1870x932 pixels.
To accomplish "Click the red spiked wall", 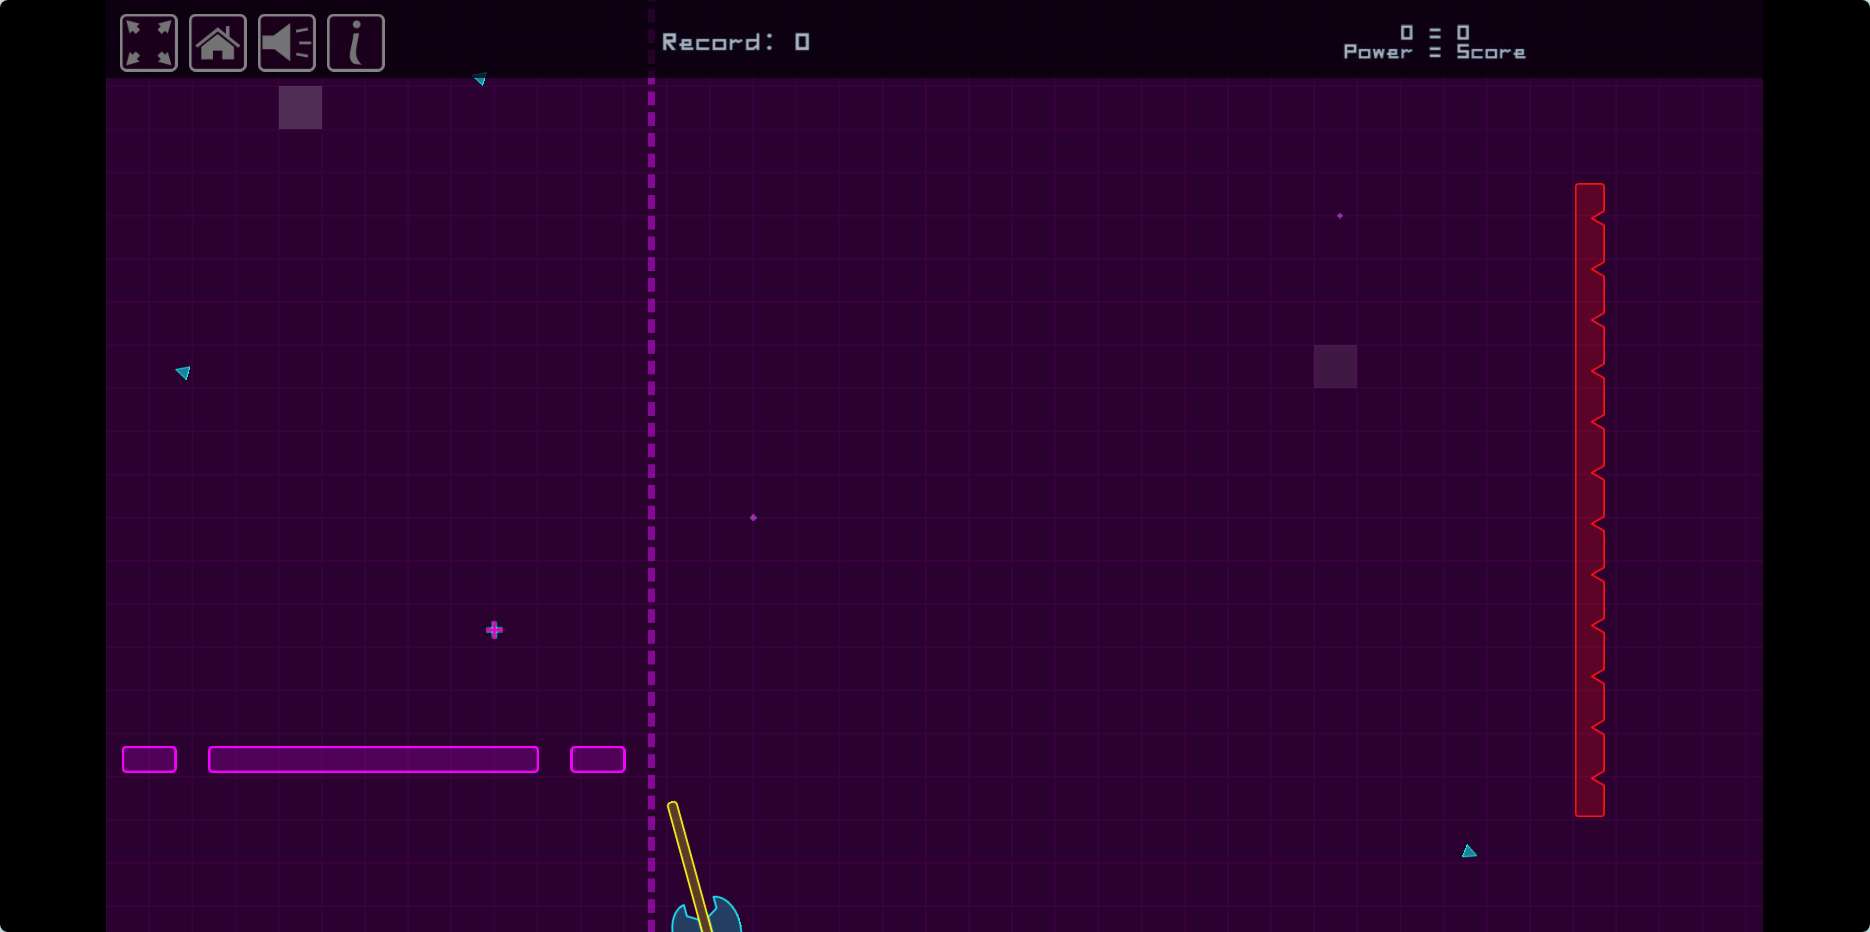I will point(1589,500).
